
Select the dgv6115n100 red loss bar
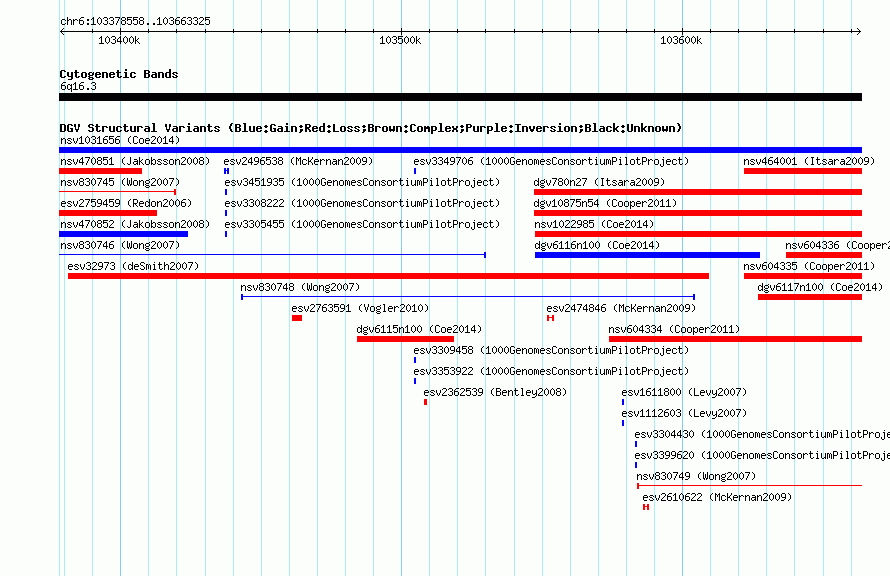click(x=405, y=339)
